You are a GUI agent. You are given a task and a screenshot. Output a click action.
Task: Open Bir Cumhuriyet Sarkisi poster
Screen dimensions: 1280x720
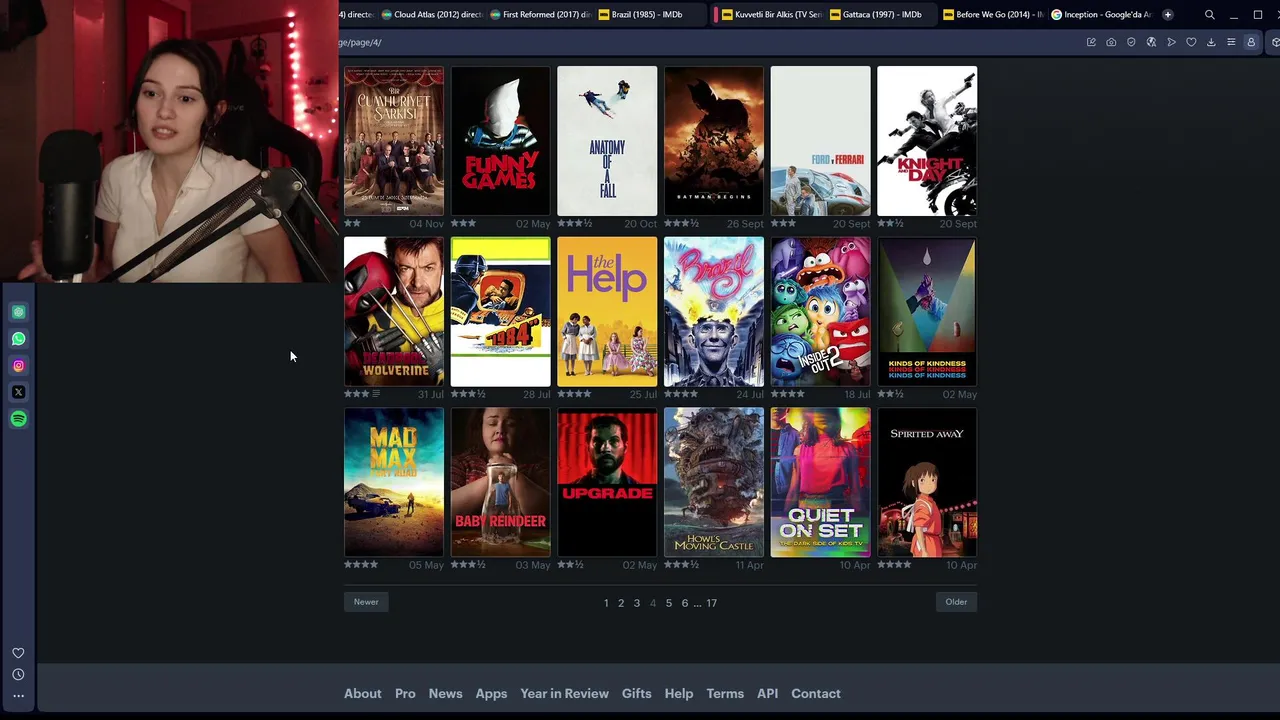pos(394,141)
